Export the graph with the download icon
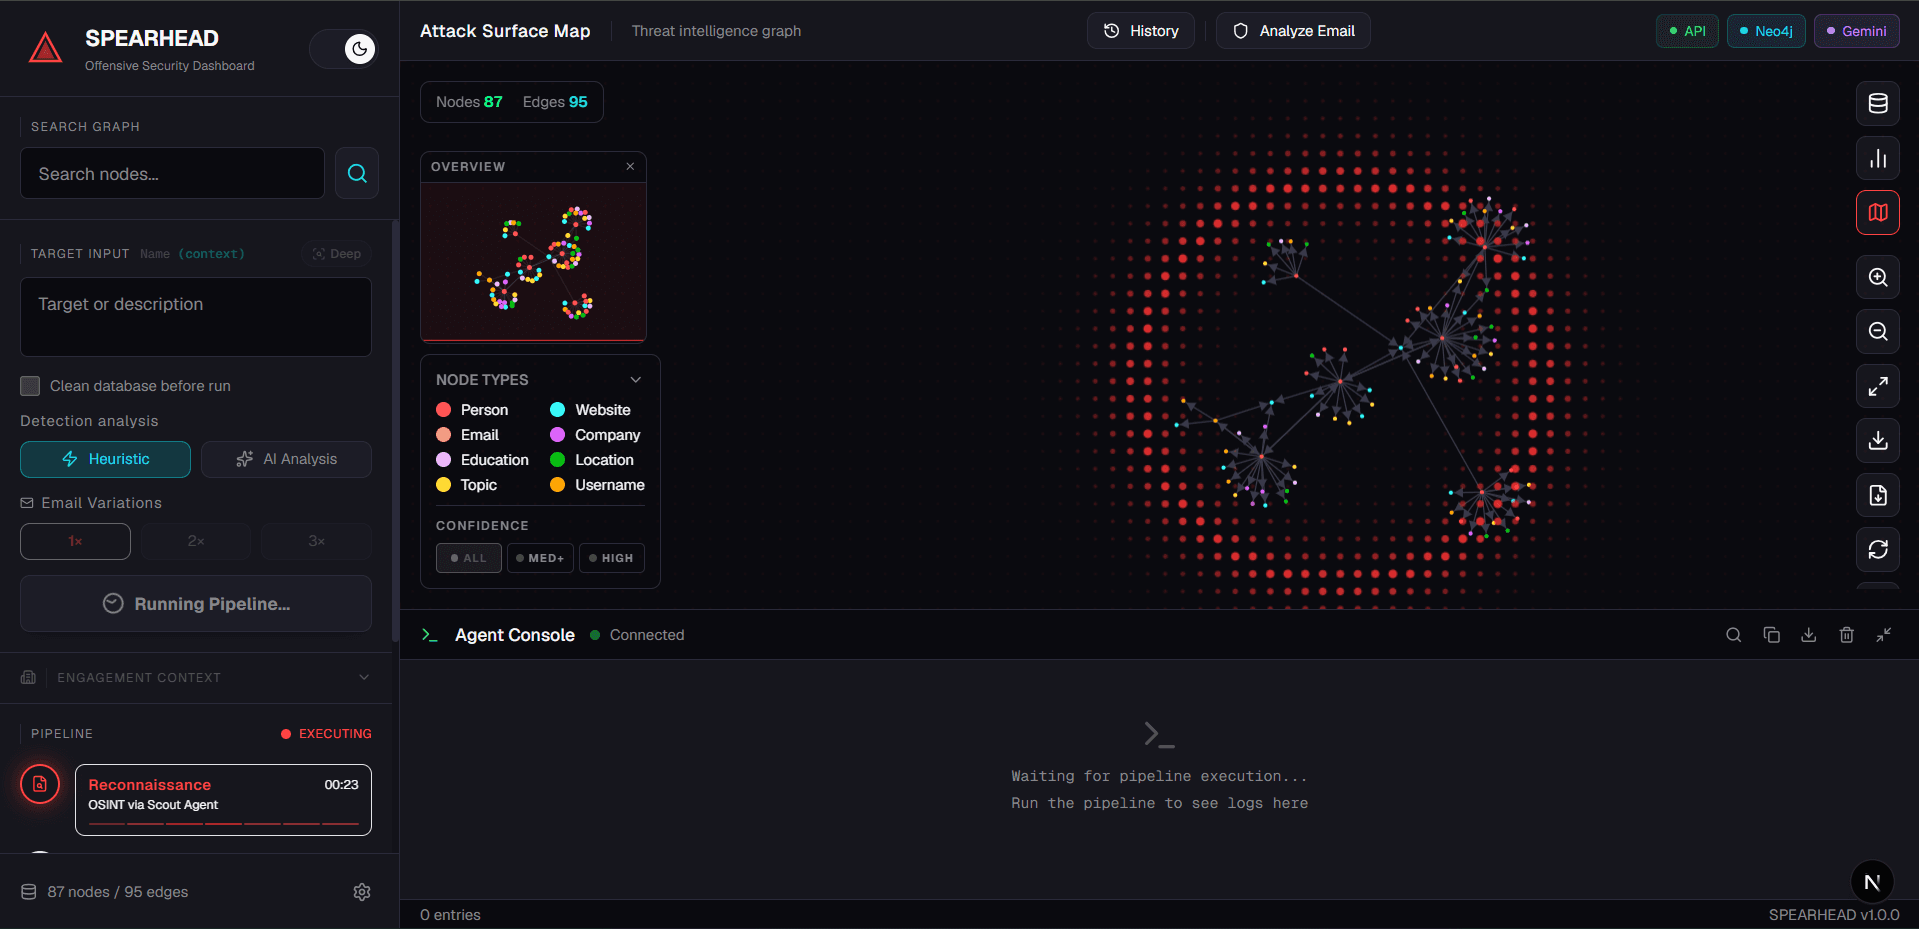This screenshot has width=1919, height=929. click(x=1877, y=440)
